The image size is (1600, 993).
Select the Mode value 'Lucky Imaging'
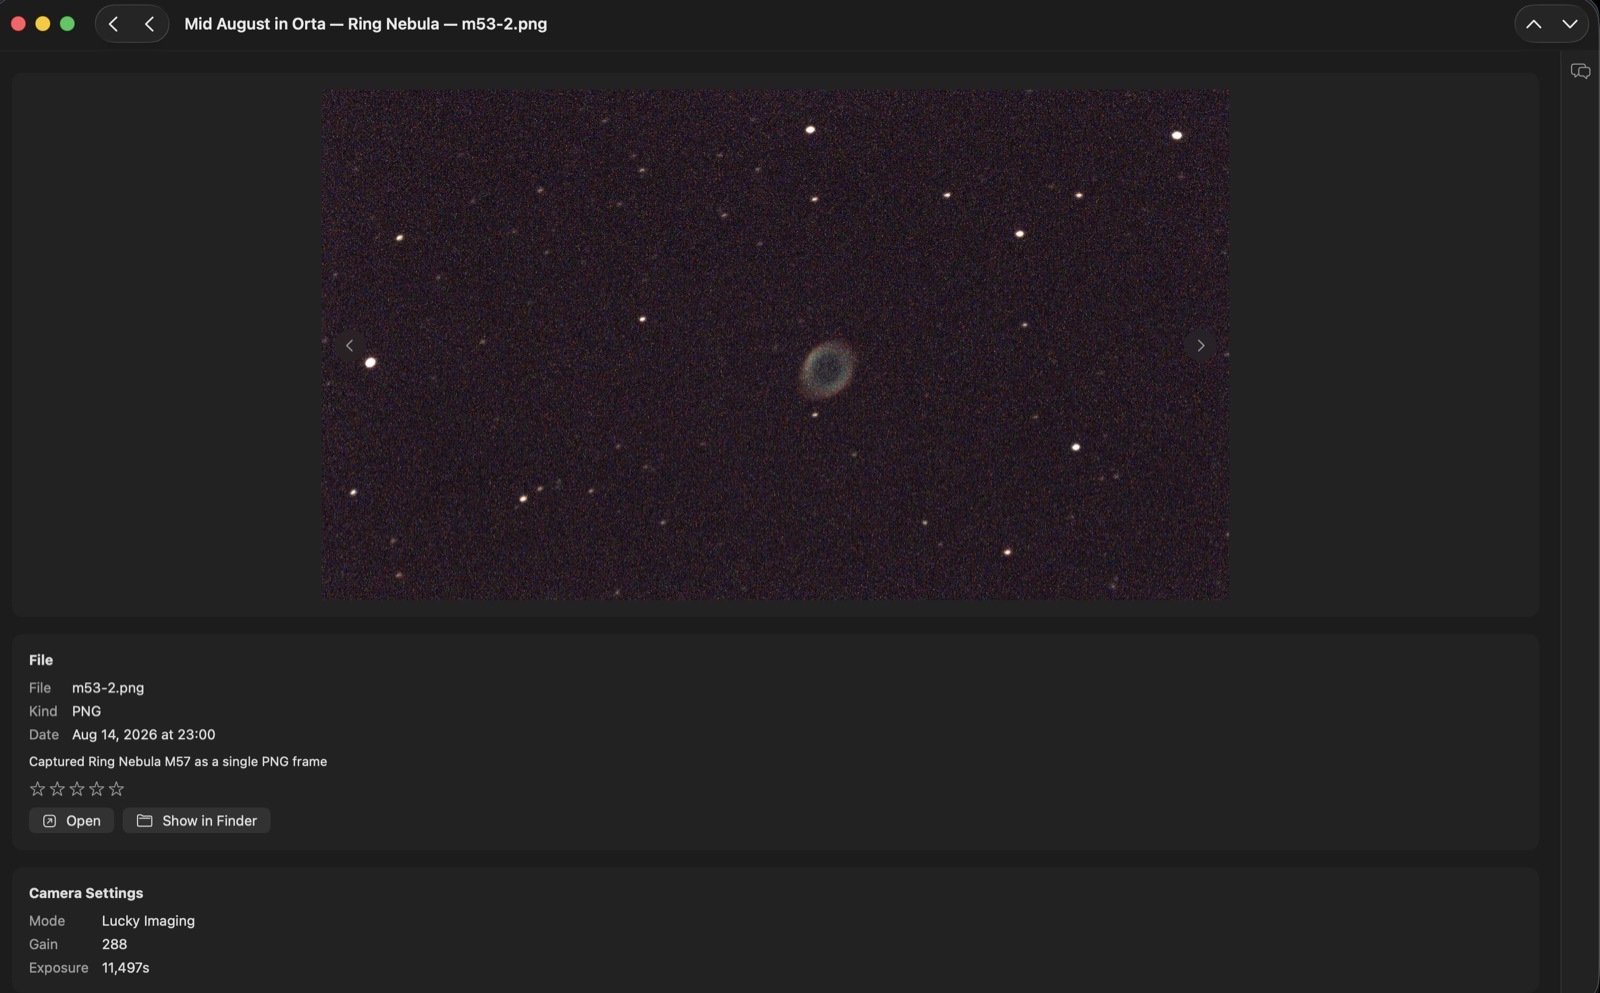click(x=148, y=921)
